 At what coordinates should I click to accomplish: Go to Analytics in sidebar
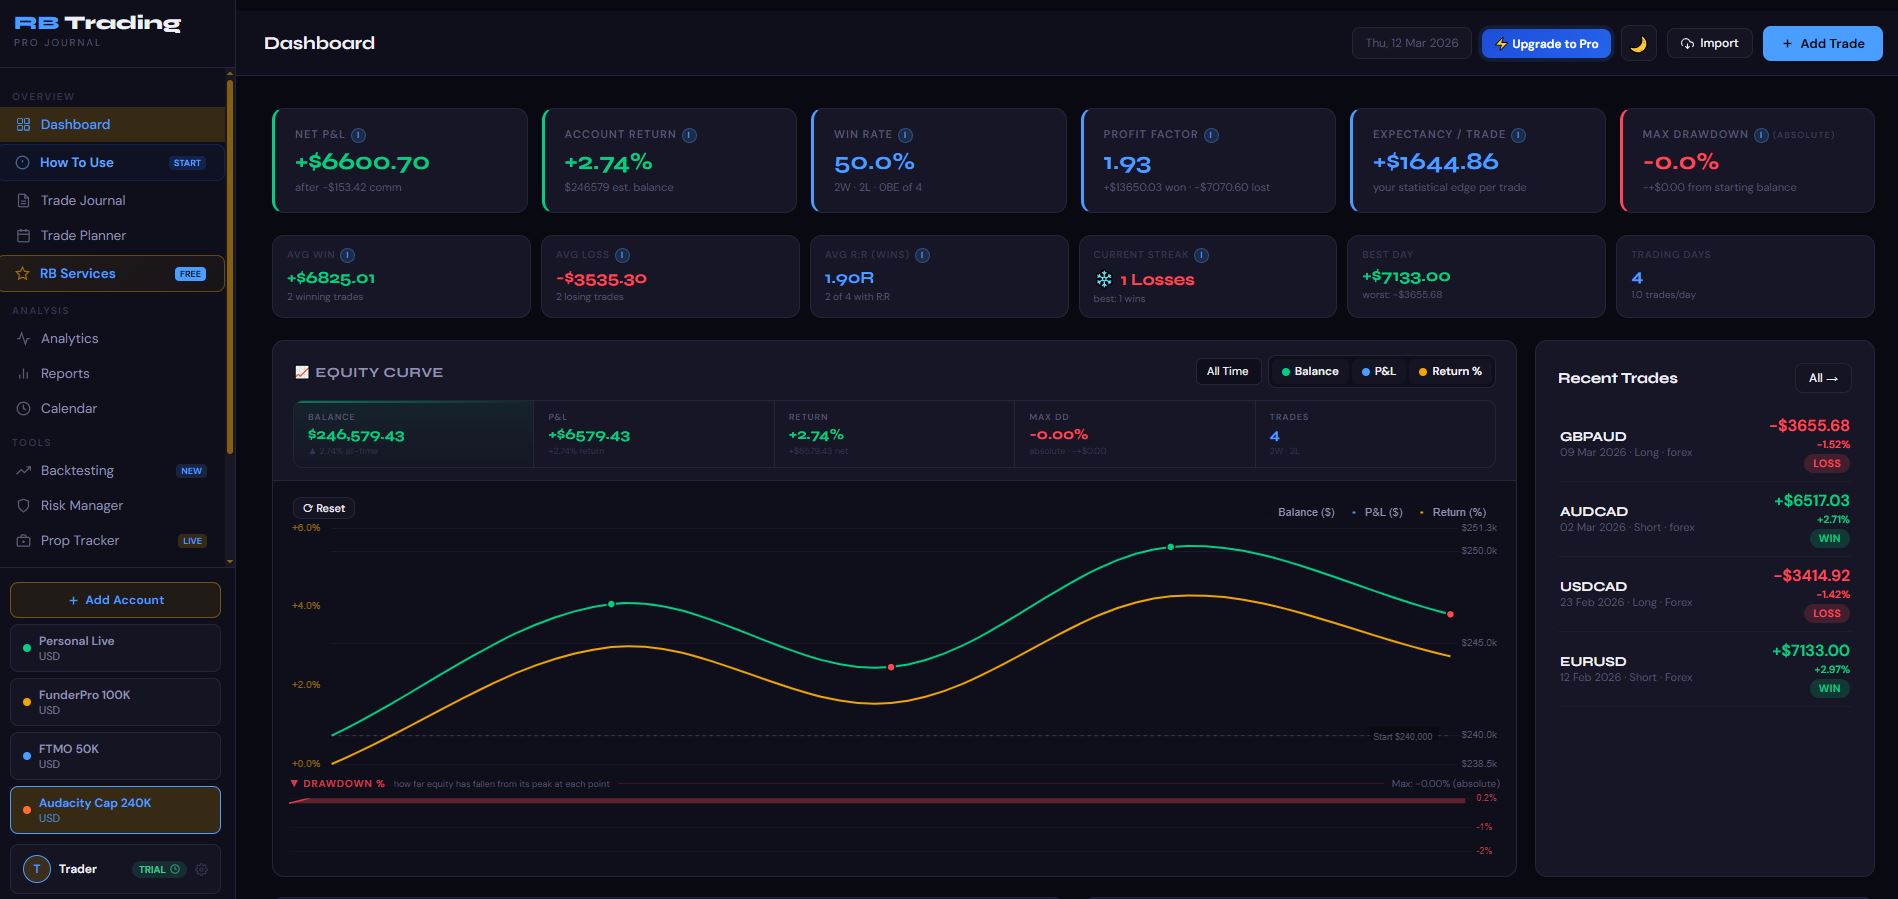pos(69,338)
